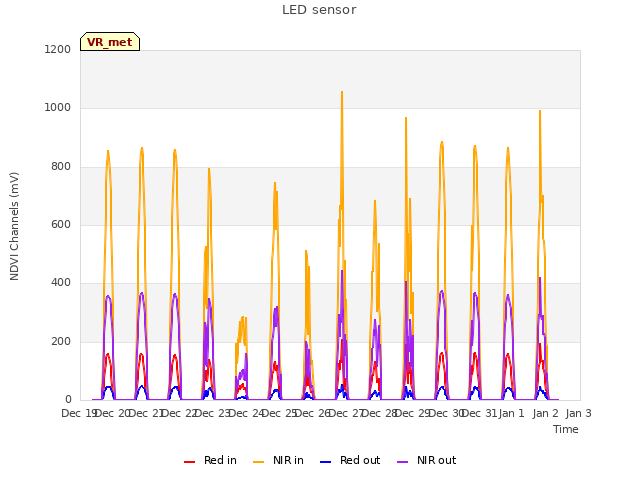This screenshot has width=640, height=480.
Task: Click the Time axis title
Action: [566, 429]
